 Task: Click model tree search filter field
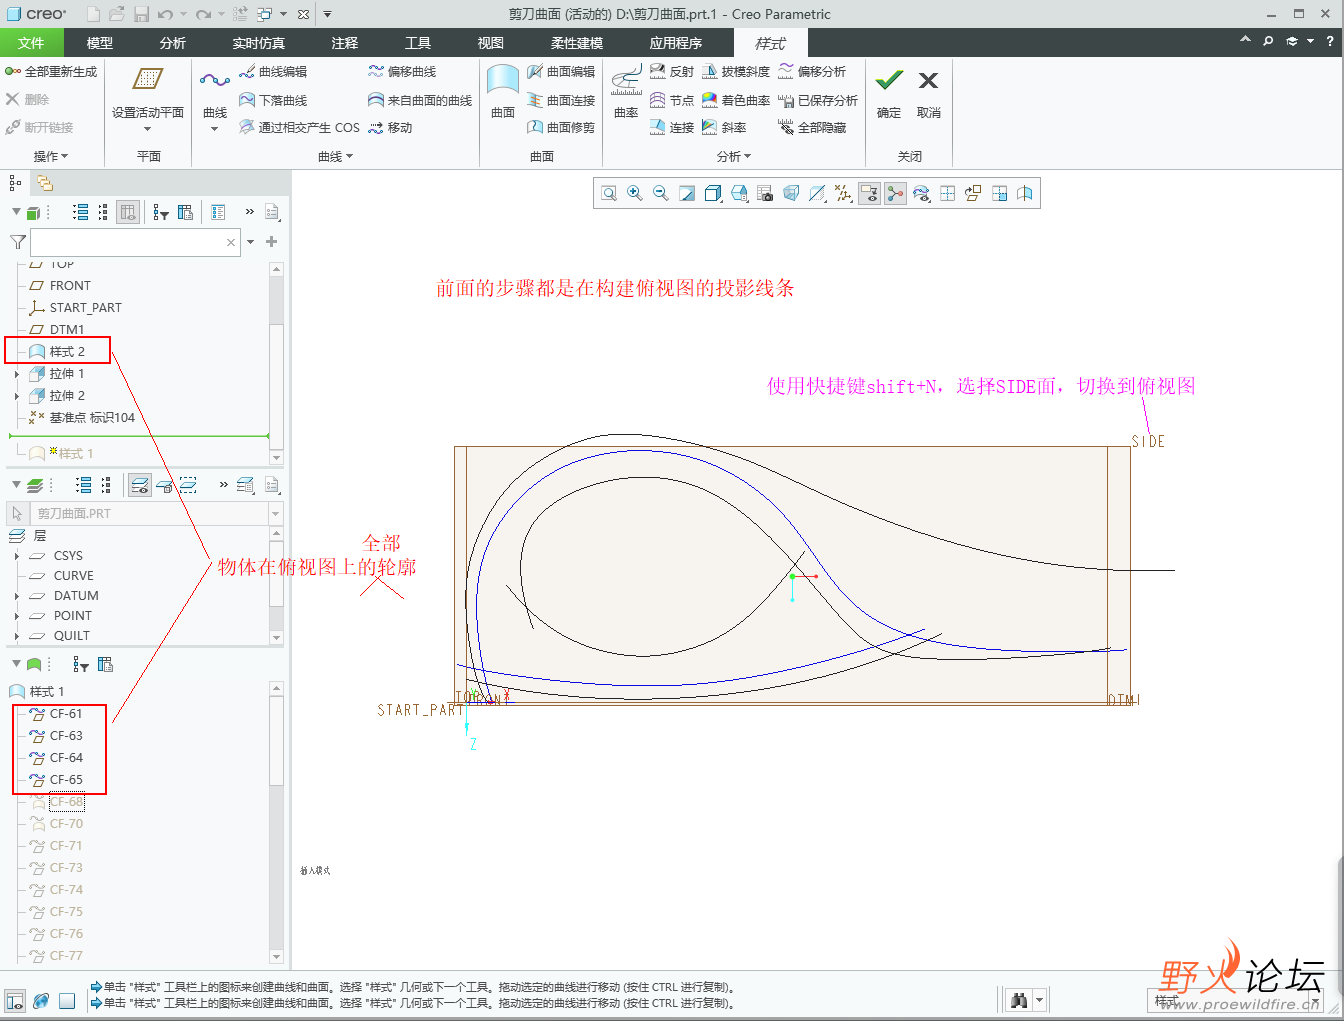tap(135, 242)
